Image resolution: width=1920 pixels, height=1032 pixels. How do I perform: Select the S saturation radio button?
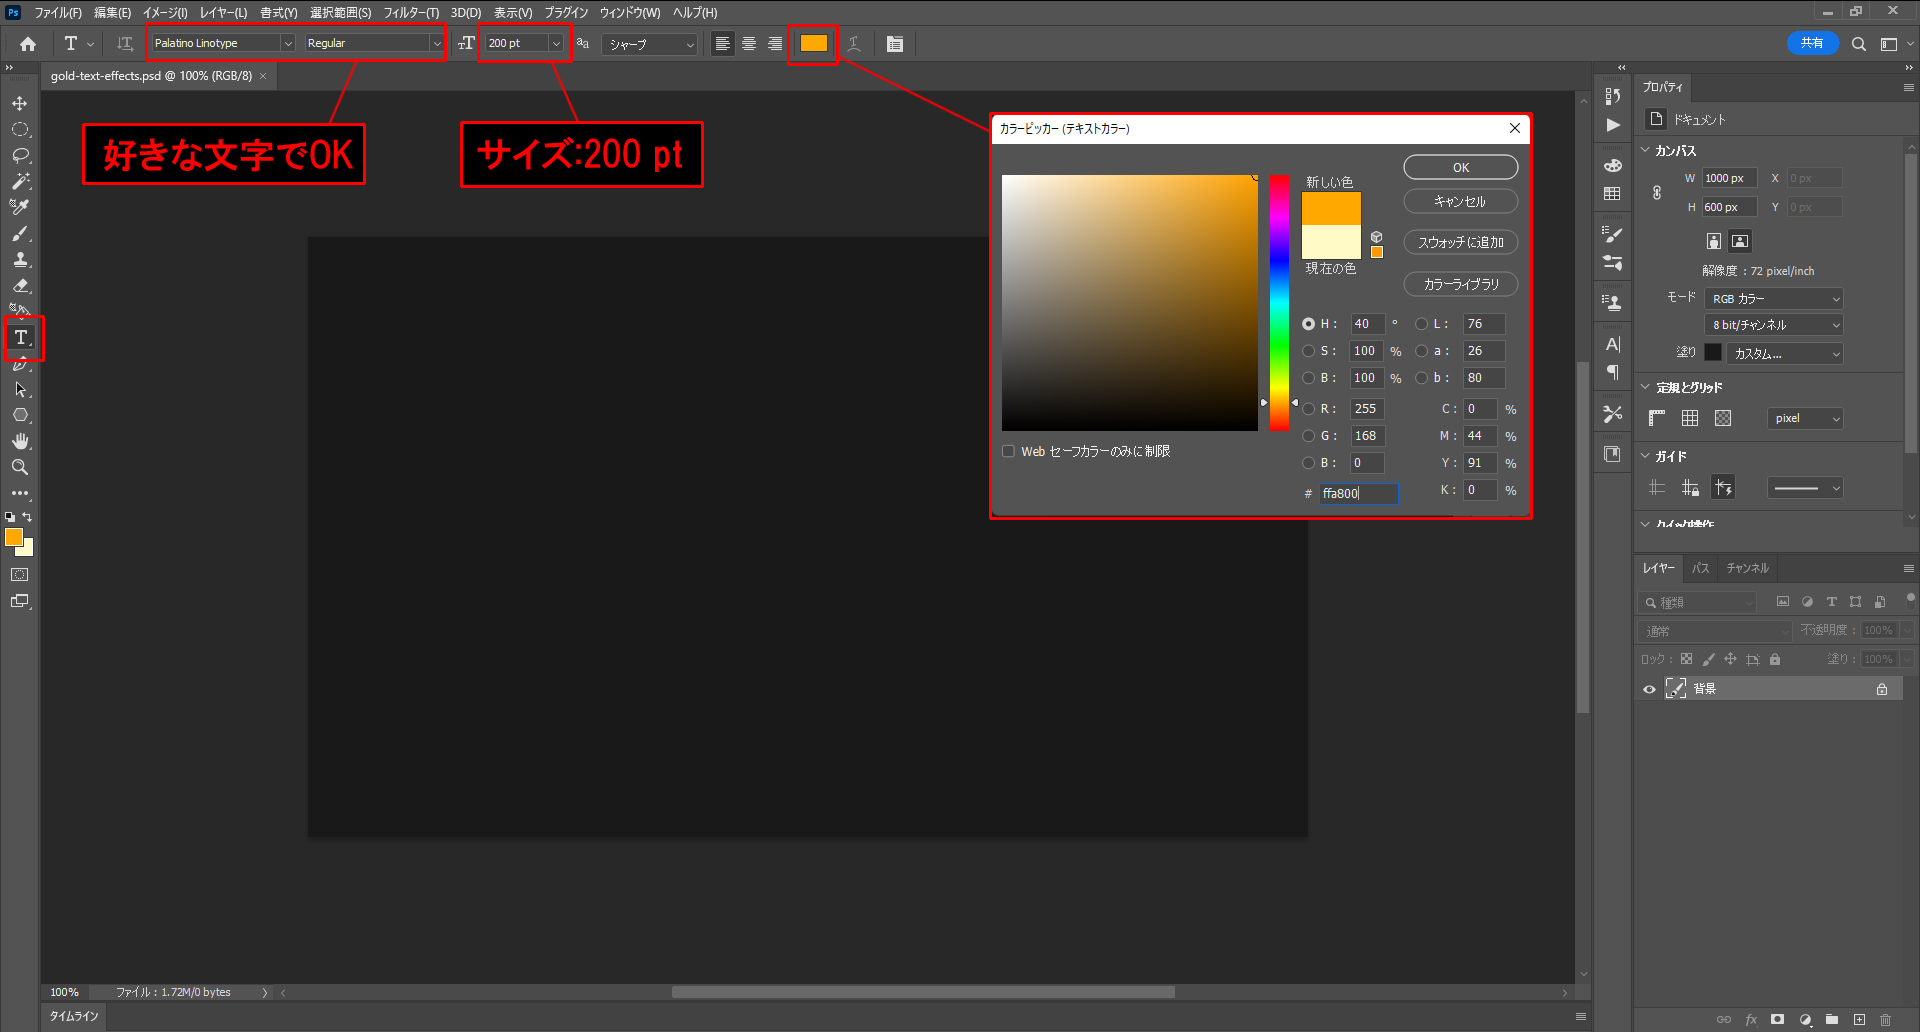point(1308,351)
